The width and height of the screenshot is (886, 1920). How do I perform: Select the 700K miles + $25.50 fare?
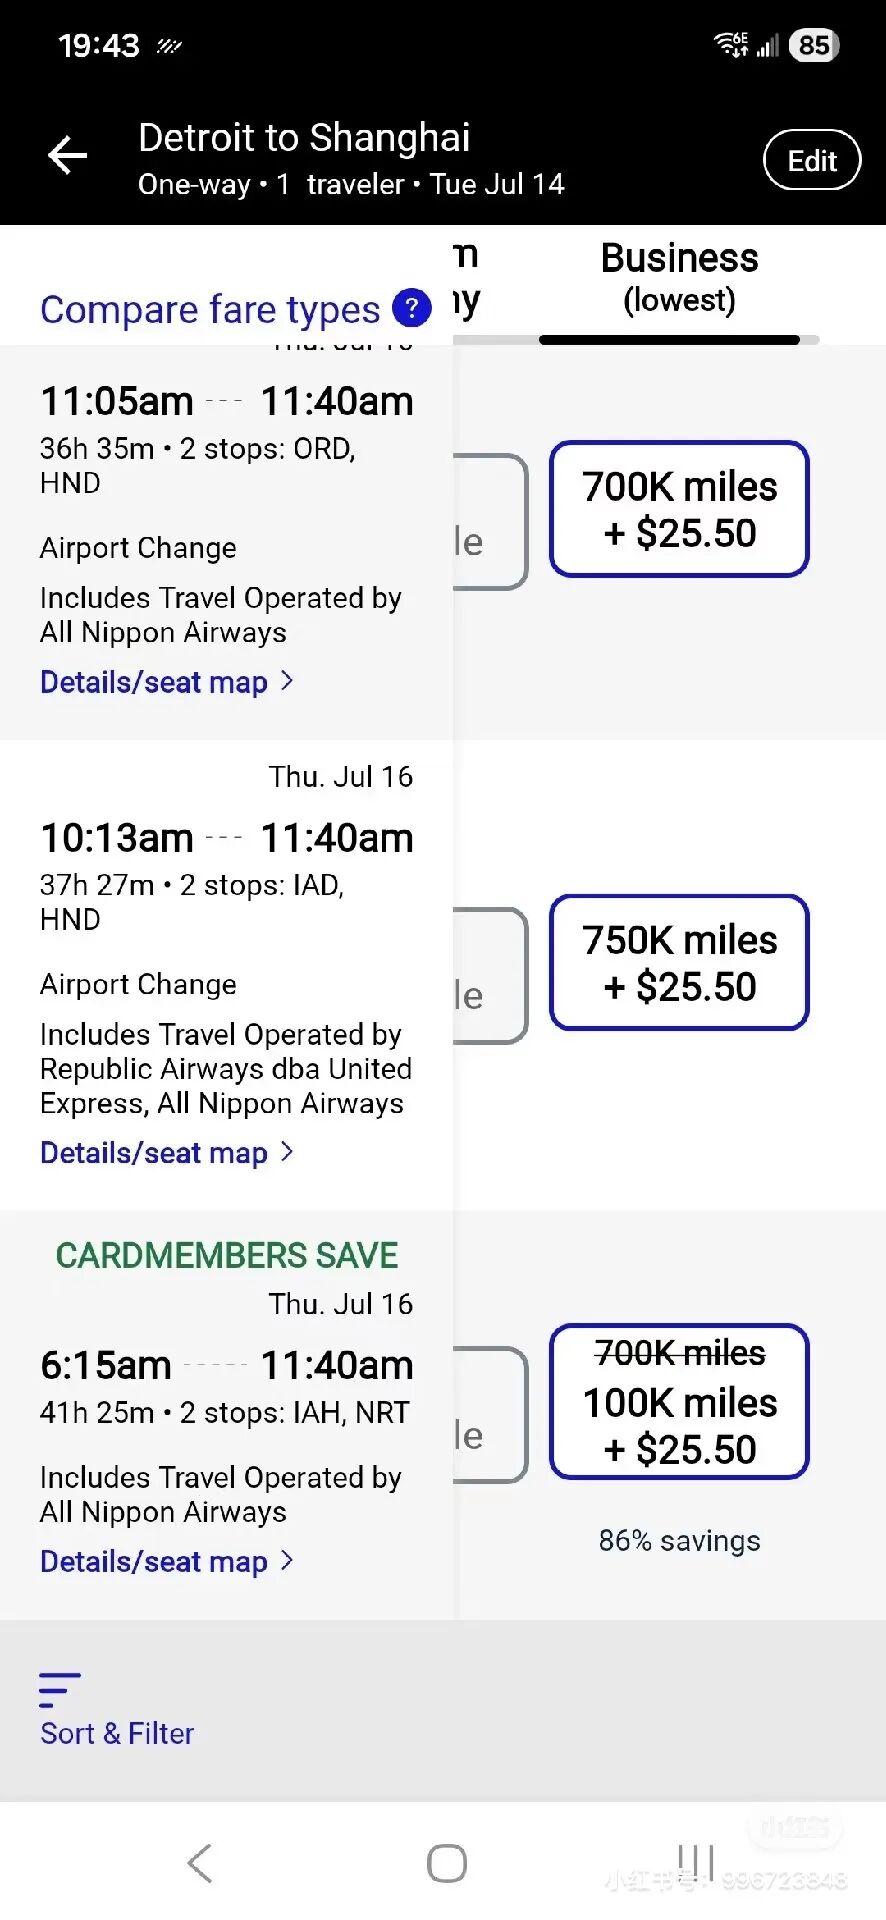[x=679, y=509]
